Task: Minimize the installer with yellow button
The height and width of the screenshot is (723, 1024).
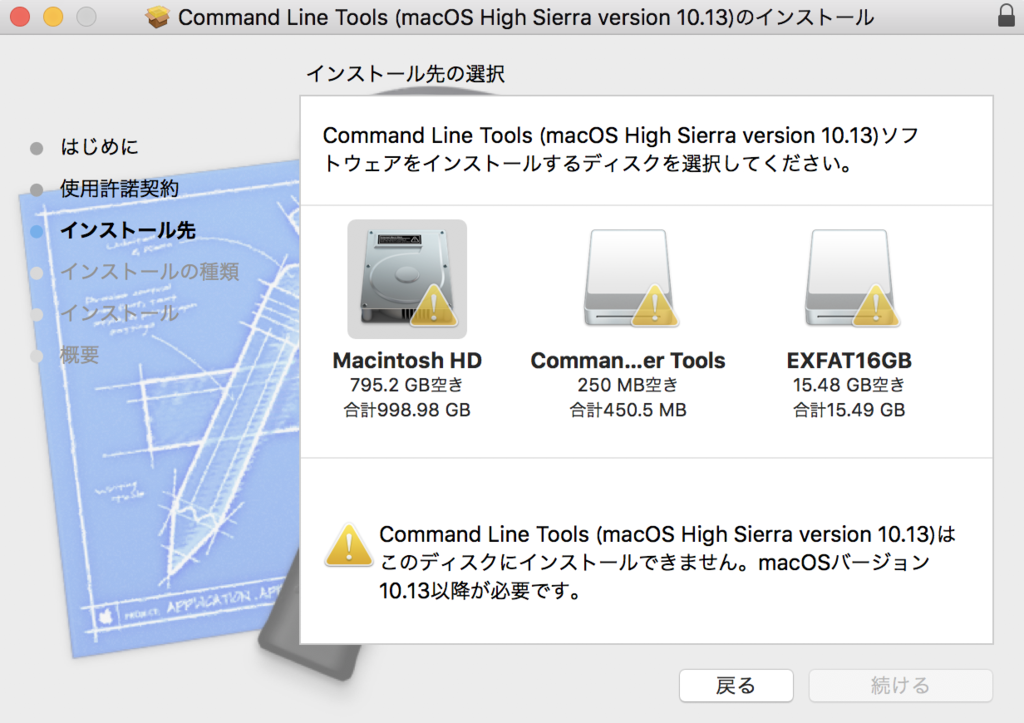Action: (x=53, y=16)
